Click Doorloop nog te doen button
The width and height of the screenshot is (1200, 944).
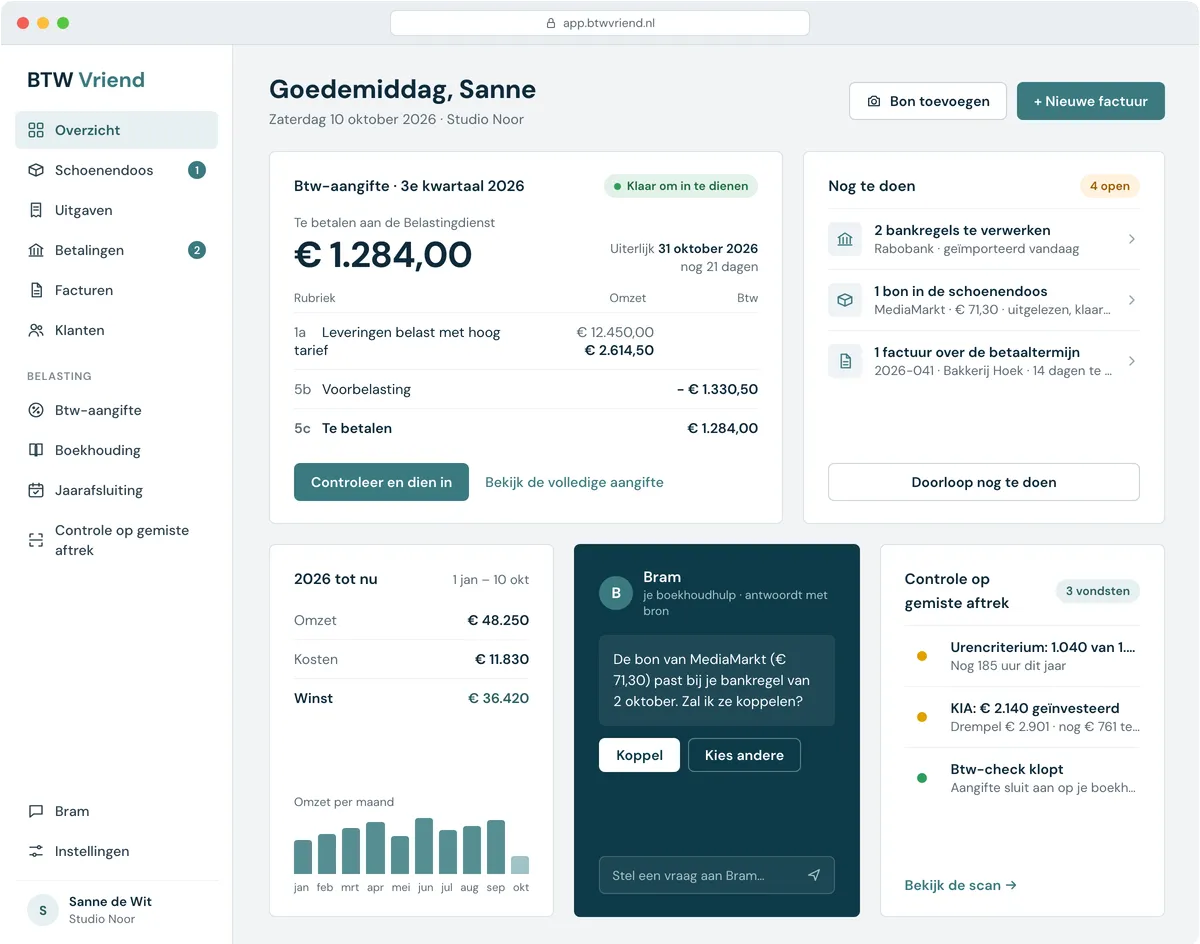point(984,482)
